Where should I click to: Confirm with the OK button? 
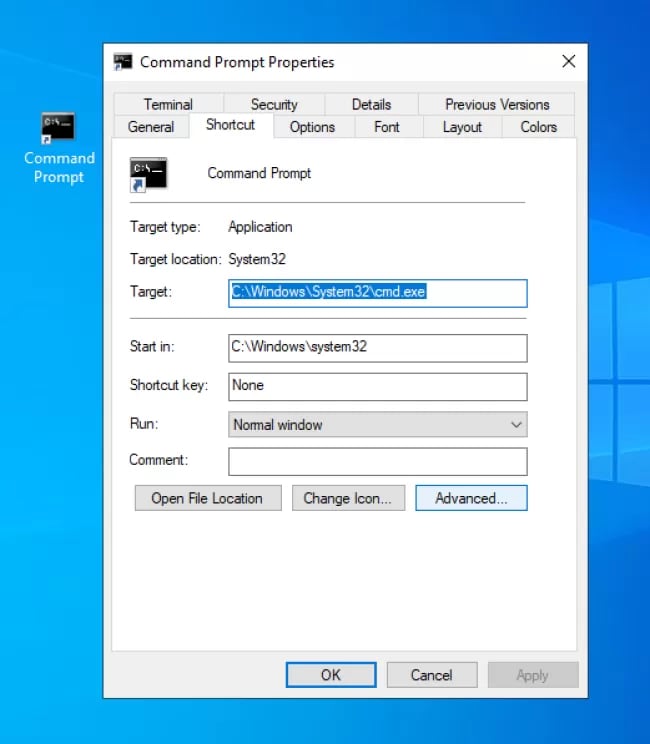tap(331, 675)
